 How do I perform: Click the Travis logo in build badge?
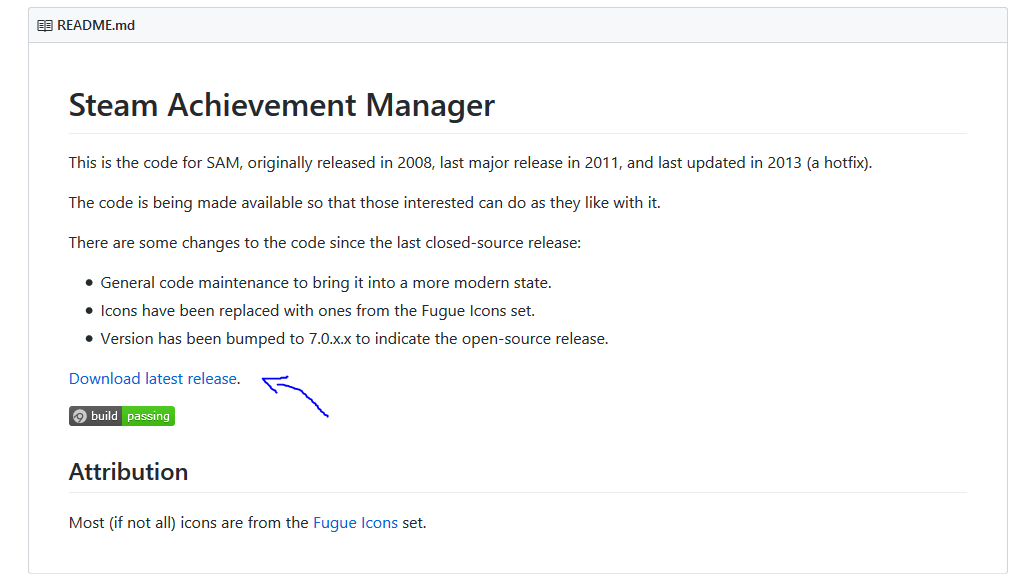coord(80,416)
